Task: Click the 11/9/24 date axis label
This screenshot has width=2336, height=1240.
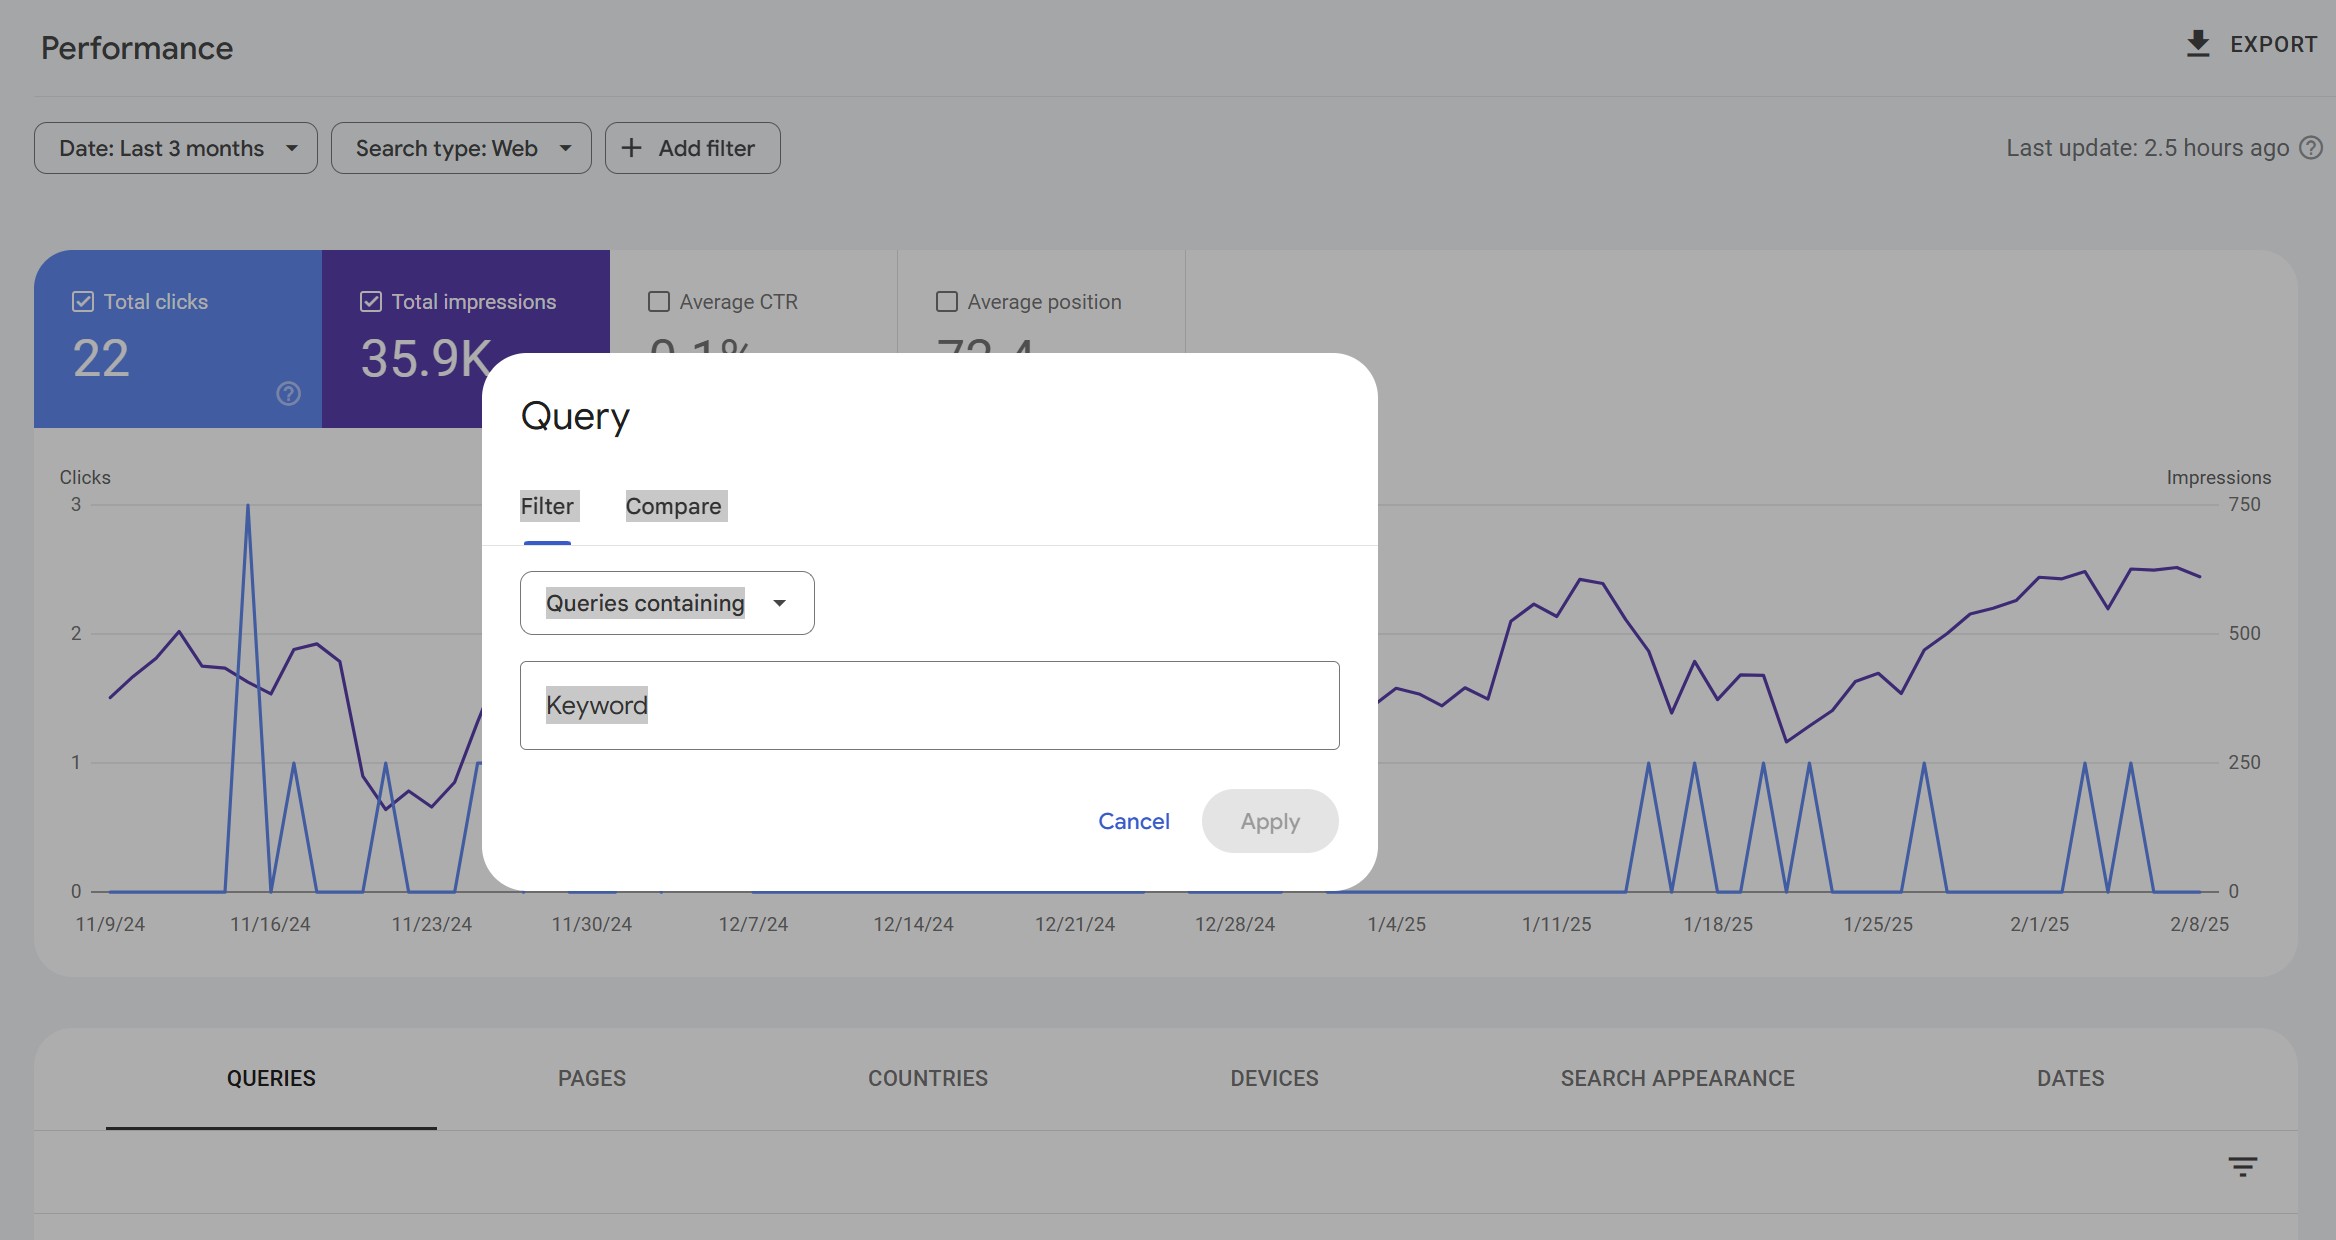Action: (110, 924)
